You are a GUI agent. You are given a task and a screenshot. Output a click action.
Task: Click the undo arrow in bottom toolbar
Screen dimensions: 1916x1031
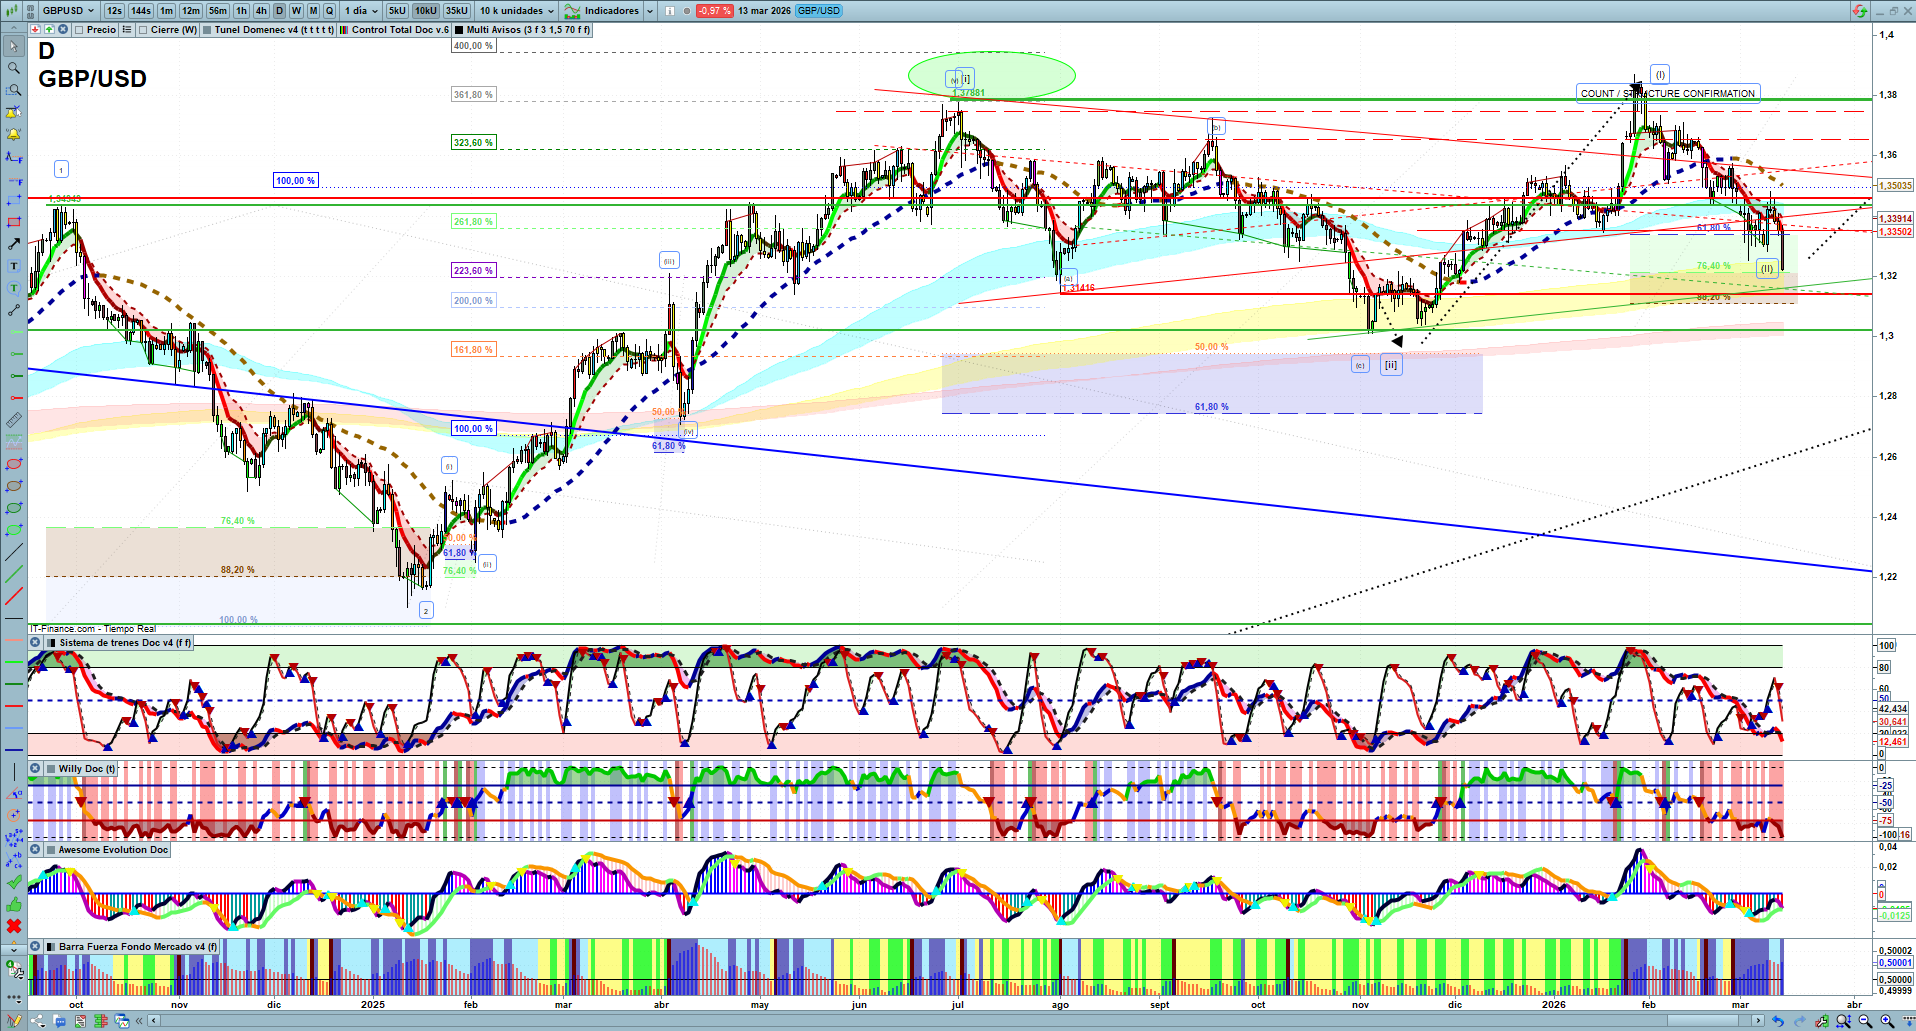[1777, 1021]
